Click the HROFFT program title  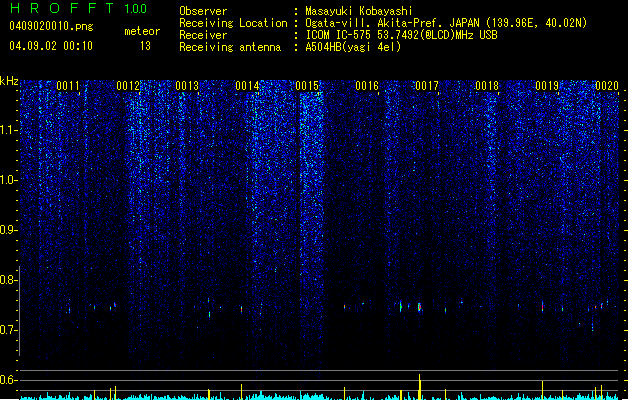pos(63,8)
